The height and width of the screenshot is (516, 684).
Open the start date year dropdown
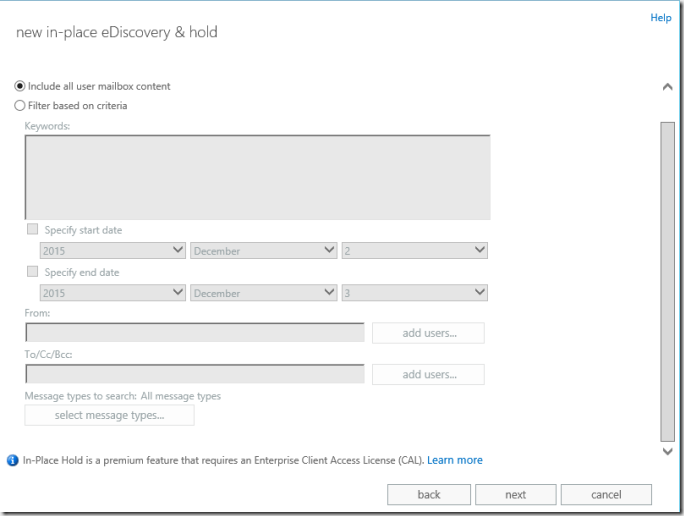[x=112, y=251]
